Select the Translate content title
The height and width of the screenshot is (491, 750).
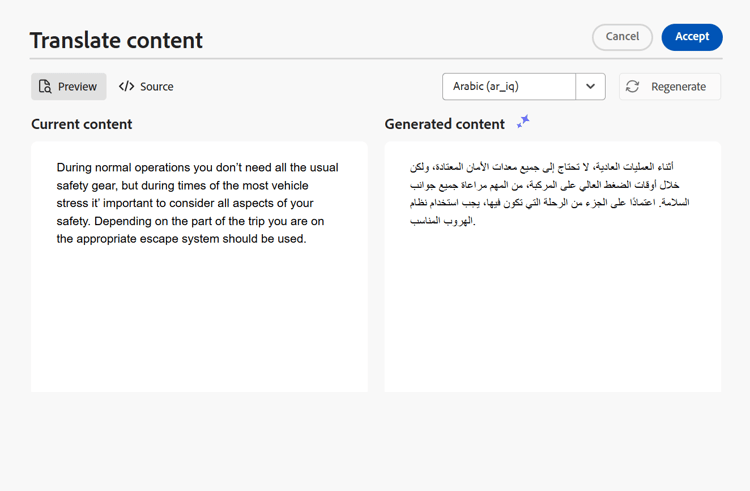116,40
